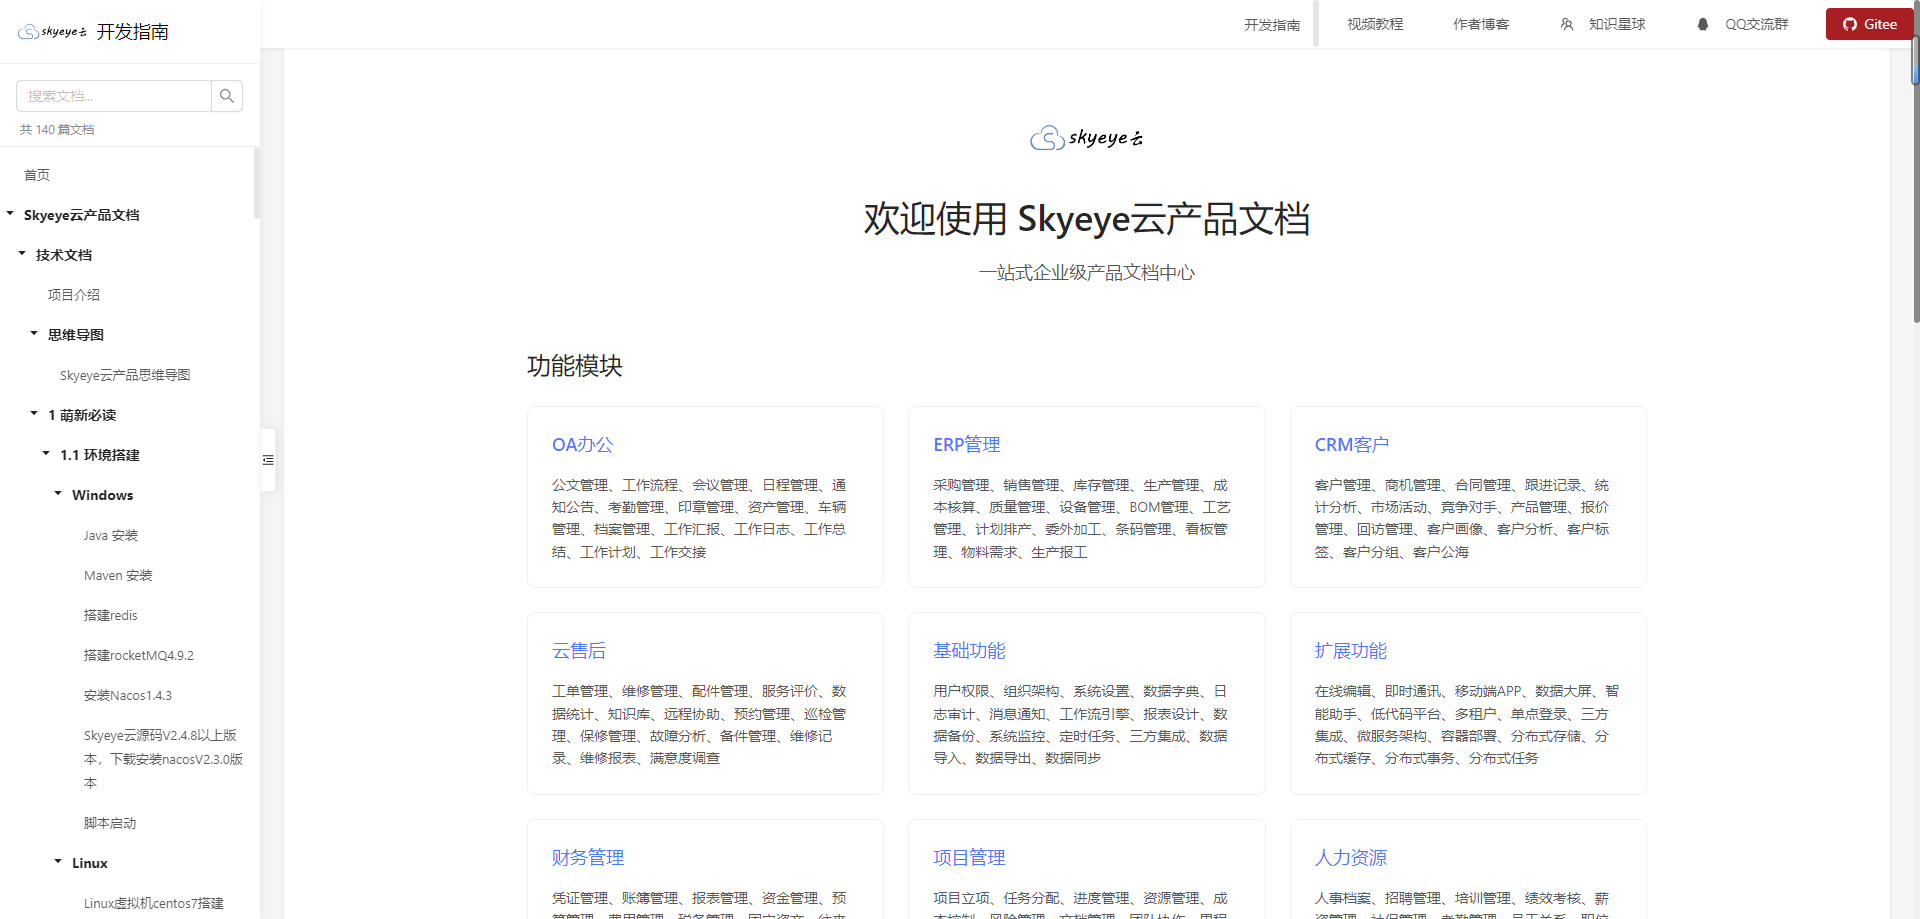Open the 财务管理 module link
1920x919 pixels.
pos(588,858)
